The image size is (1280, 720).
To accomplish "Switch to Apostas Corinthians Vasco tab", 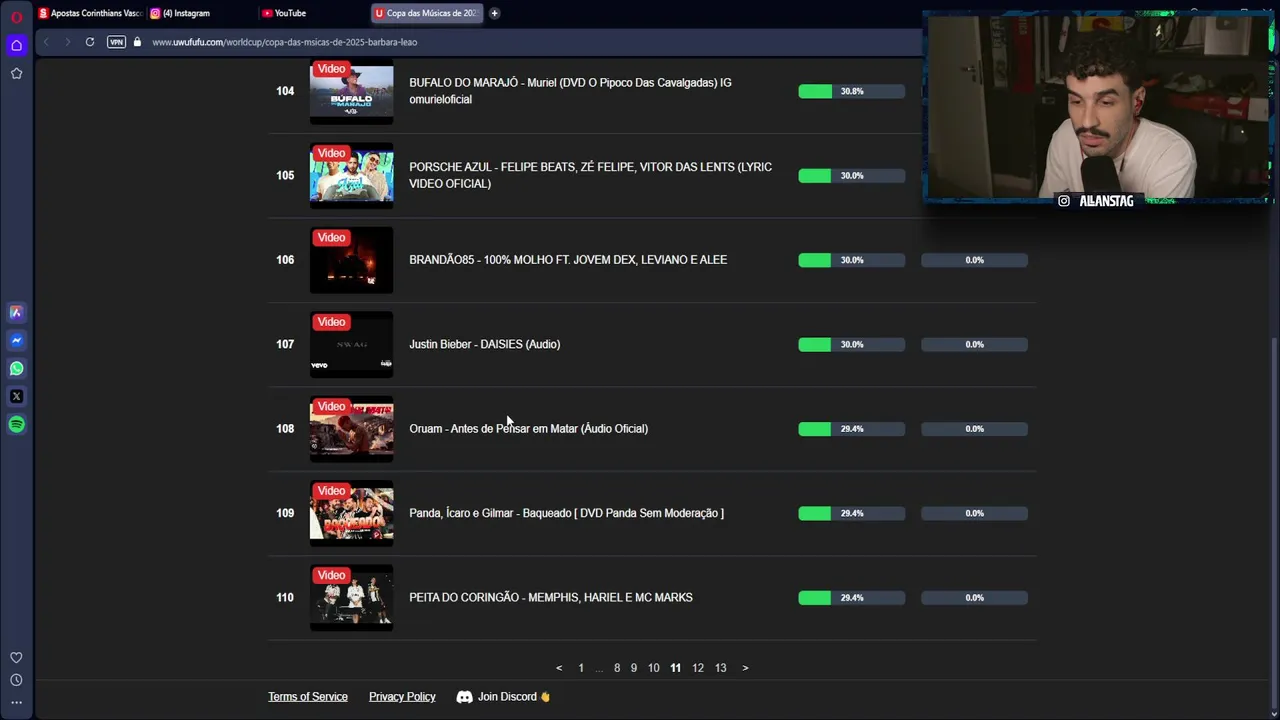I will click(90, 13).
